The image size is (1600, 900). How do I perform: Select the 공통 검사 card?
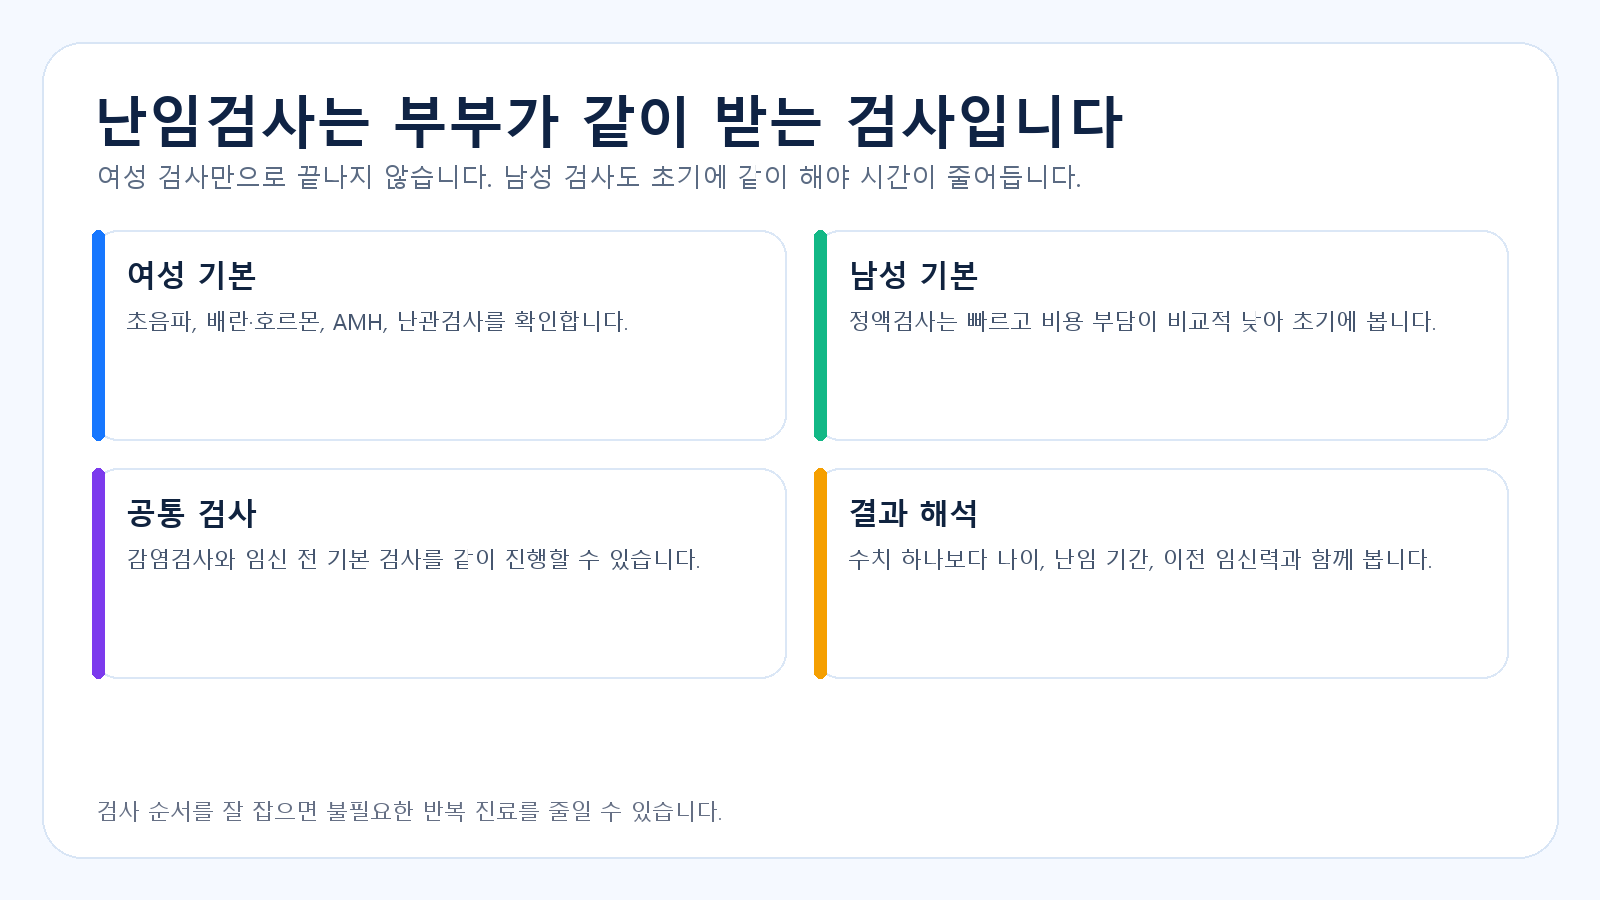(x=439, y=573)
